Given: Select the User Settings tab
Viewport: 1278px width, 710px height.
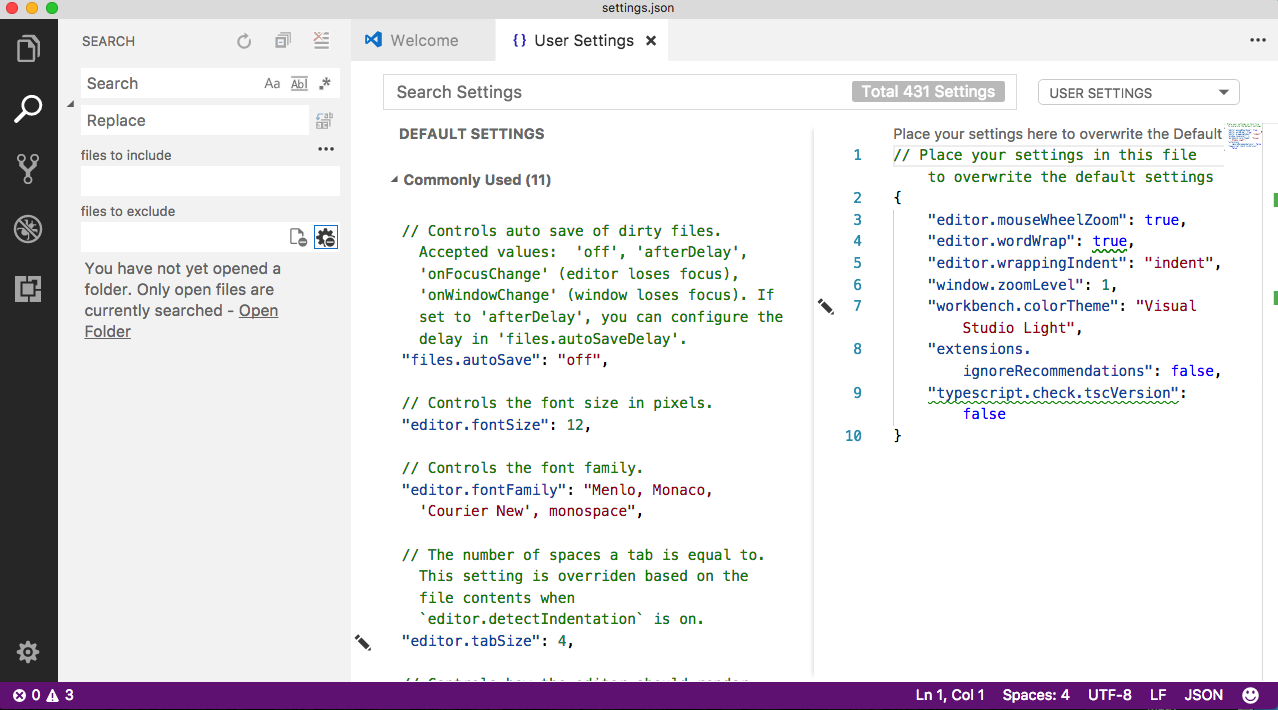Looking at the screenshot, I should (584, 41).
